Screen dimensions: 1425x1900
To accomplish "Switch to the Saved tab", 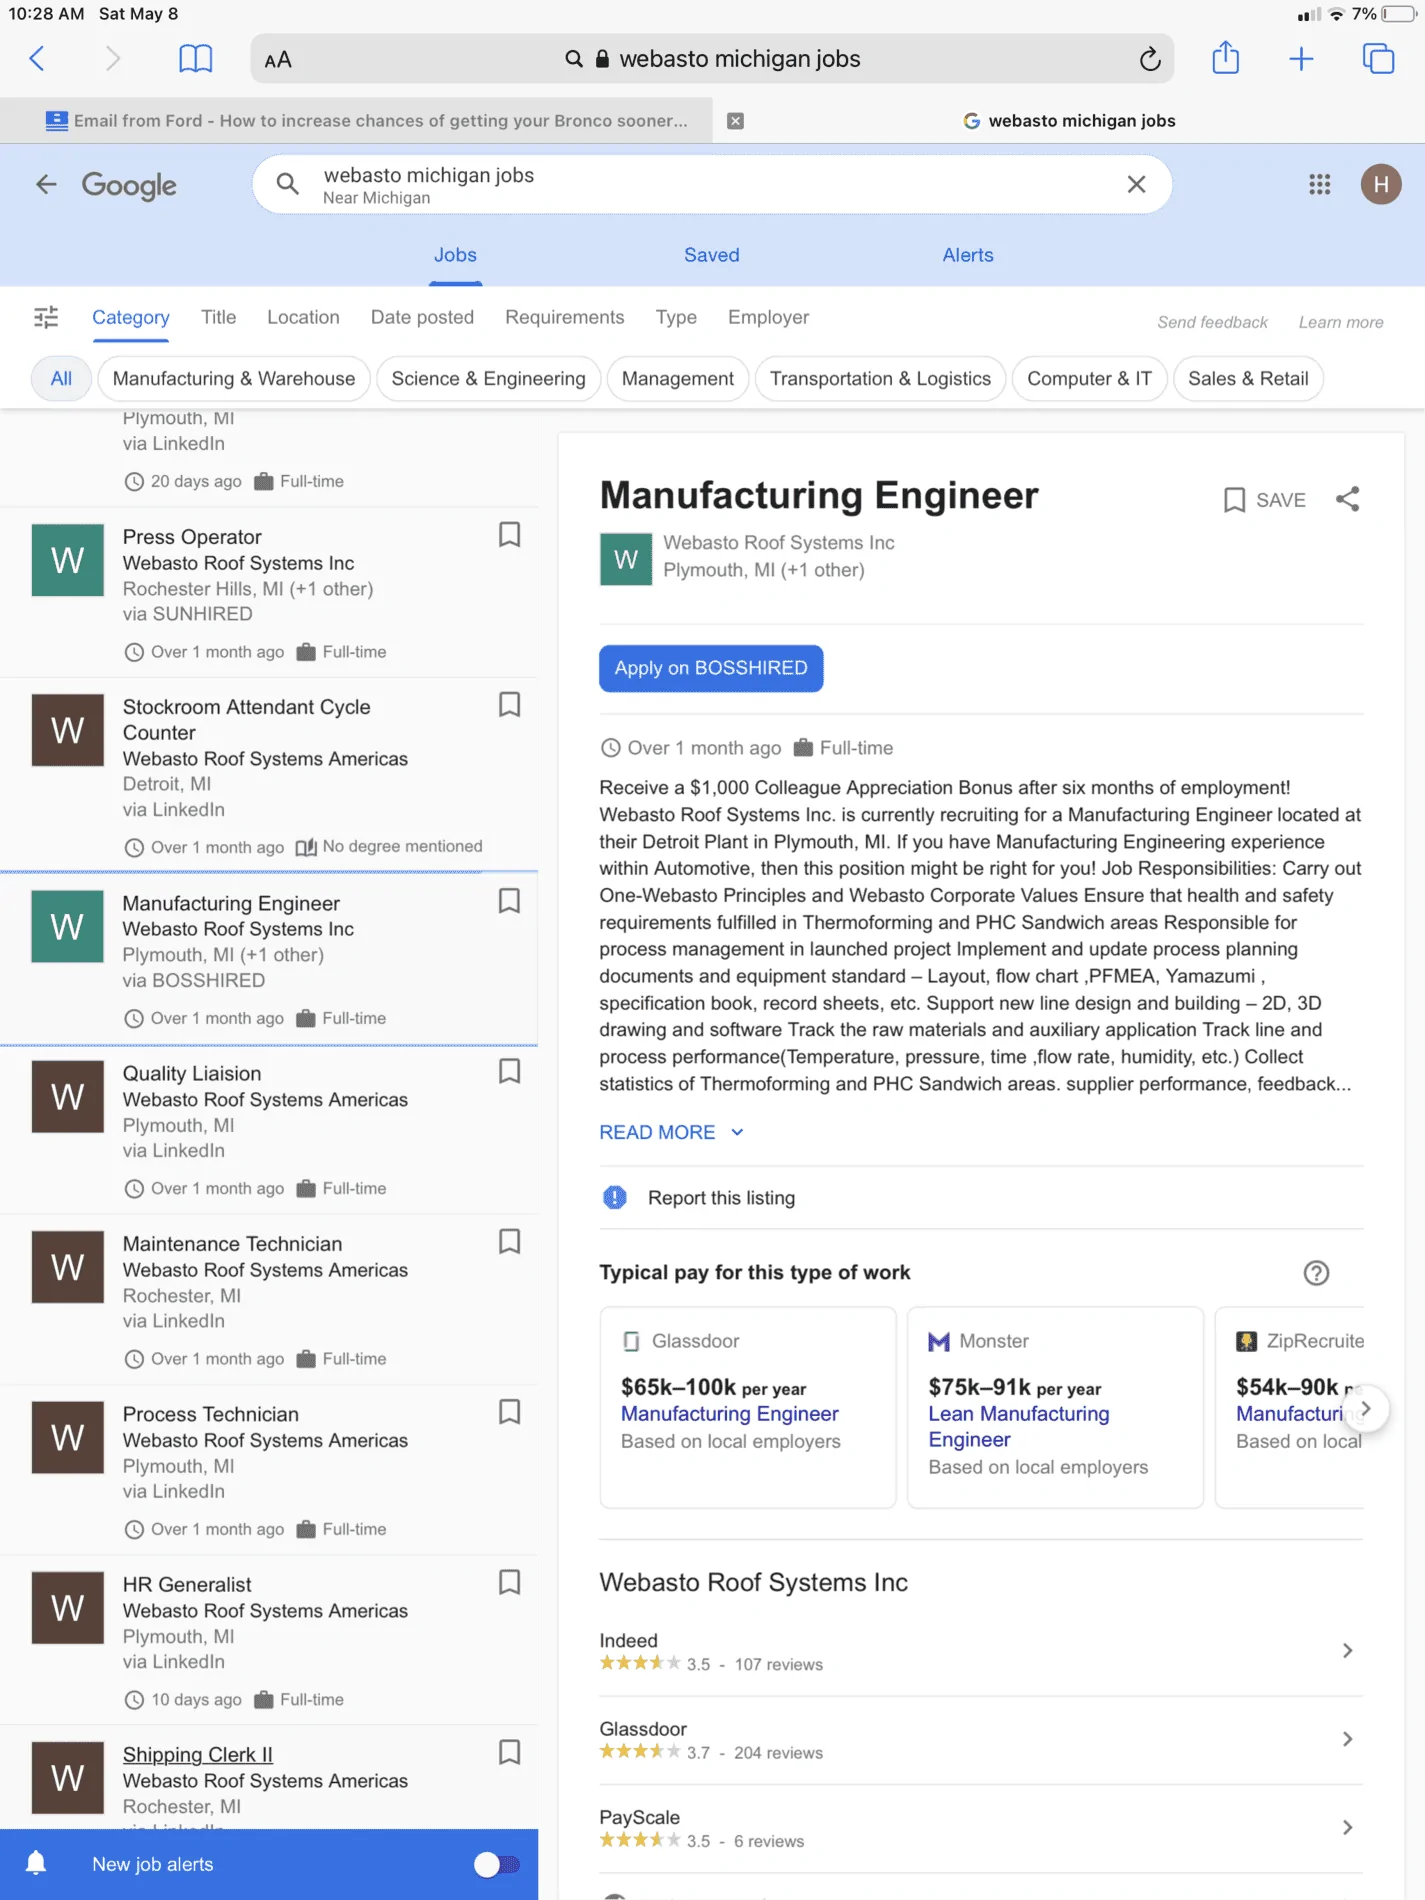I will pos(712,255).
